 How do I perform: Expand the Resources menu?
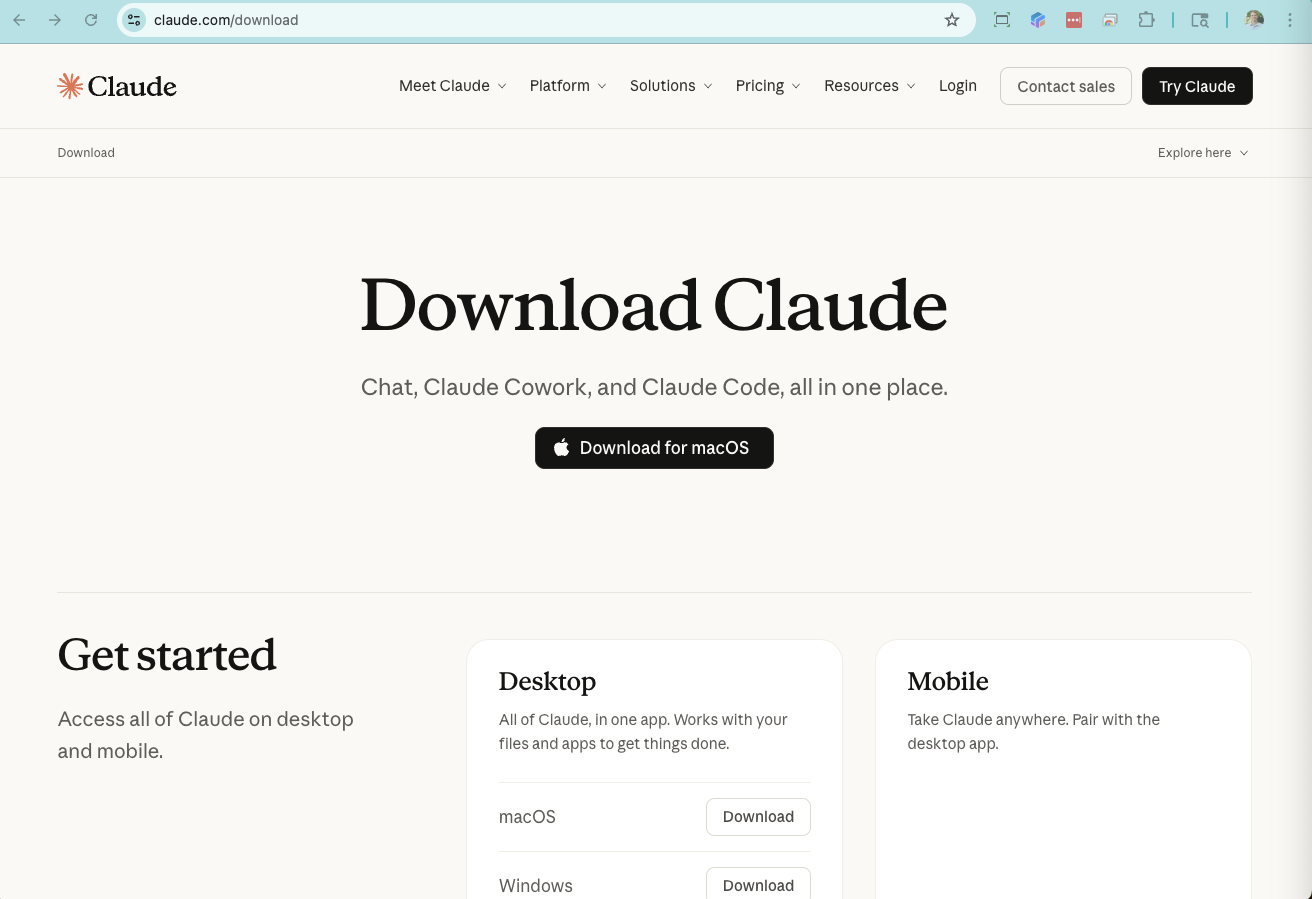click(x=870, y=86)
